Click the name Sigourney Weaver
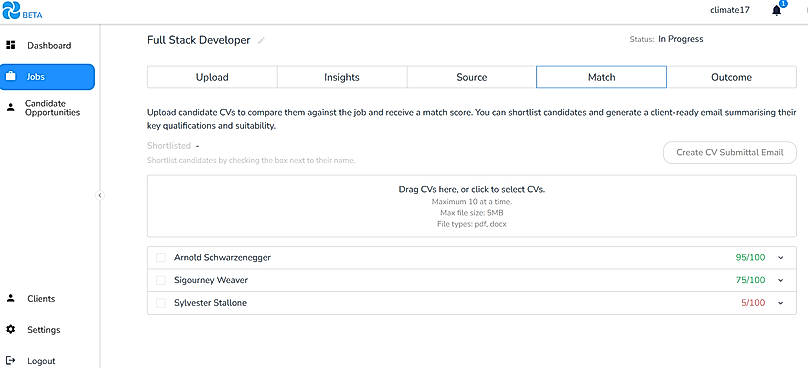The height and width of the screenshot is (368, 808). [x=211, y=280]
